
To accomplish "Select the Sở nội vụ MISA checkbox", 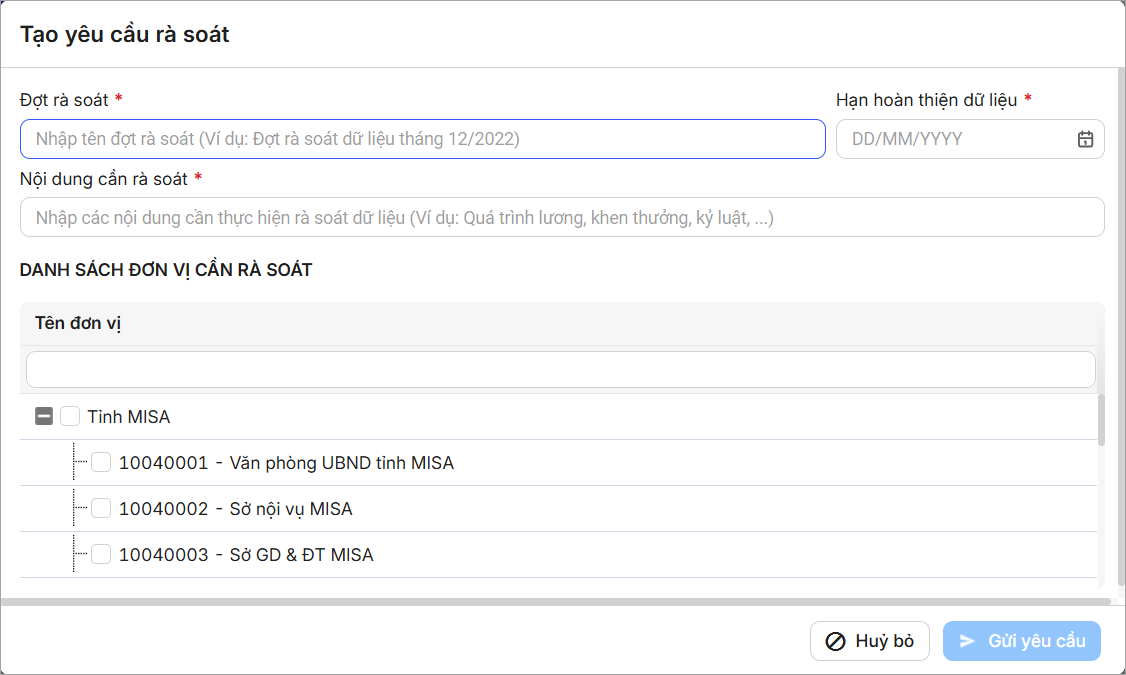I will [101, 509].
